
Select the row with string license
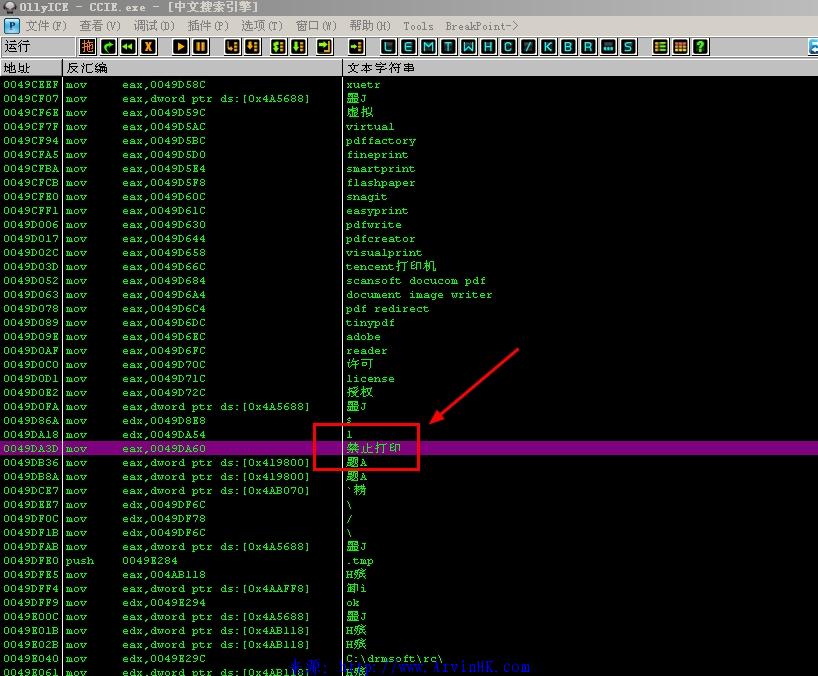pyautogui.click(x=409, y=379)
